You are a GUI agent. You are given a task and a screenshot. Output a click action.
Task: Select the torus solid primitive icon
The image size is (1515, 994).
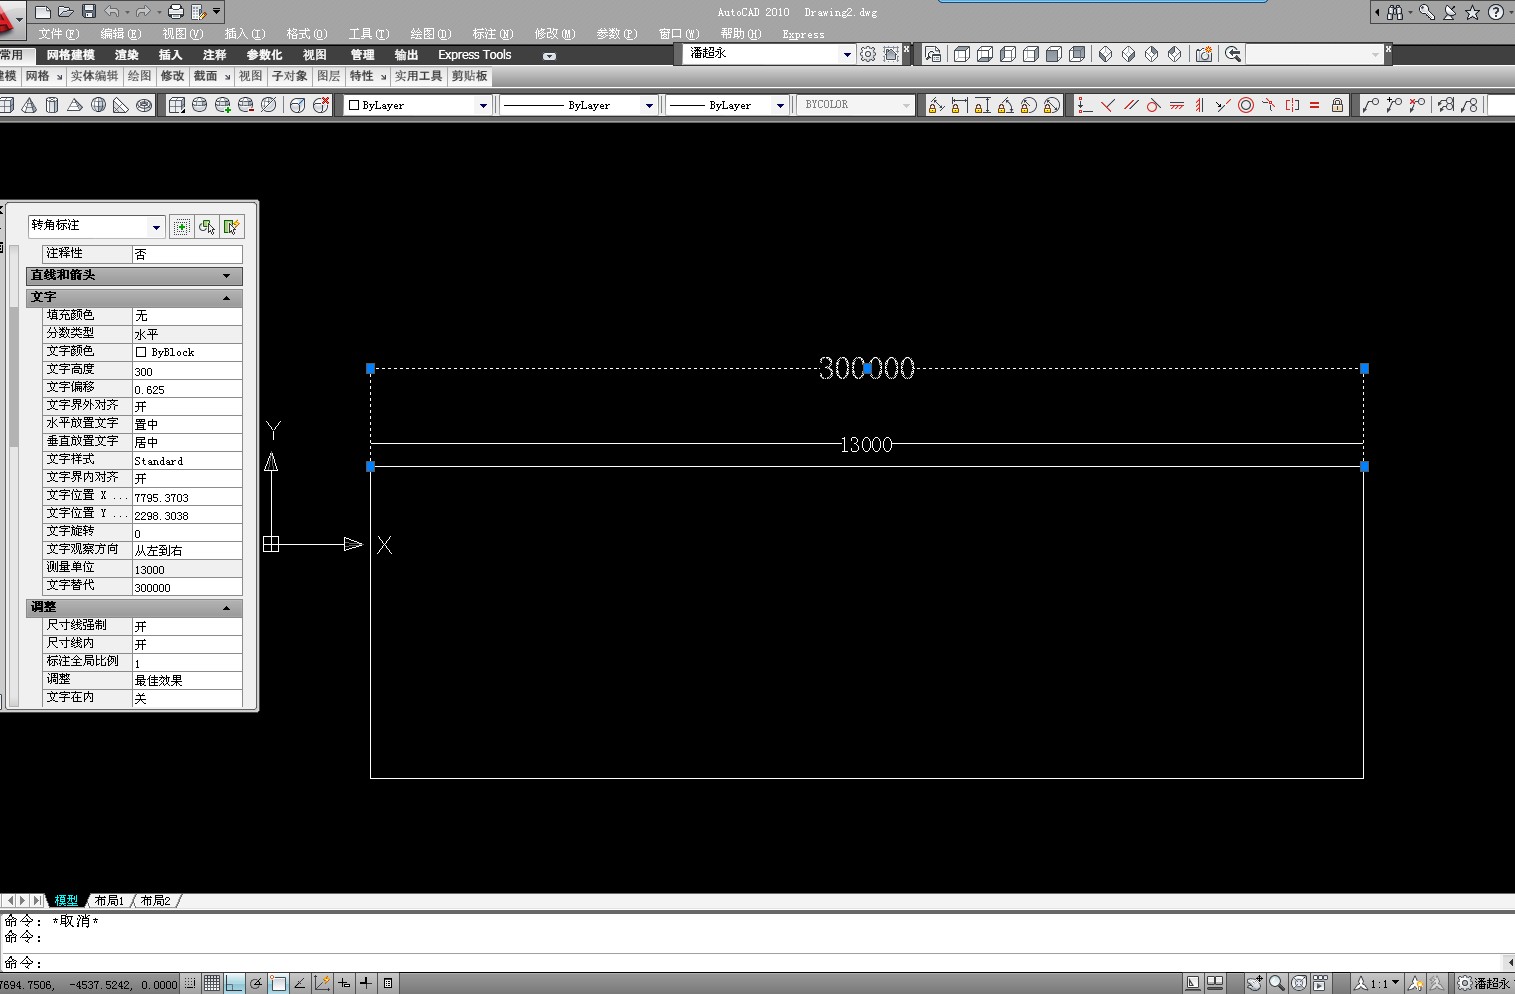[x=144, y=105]
